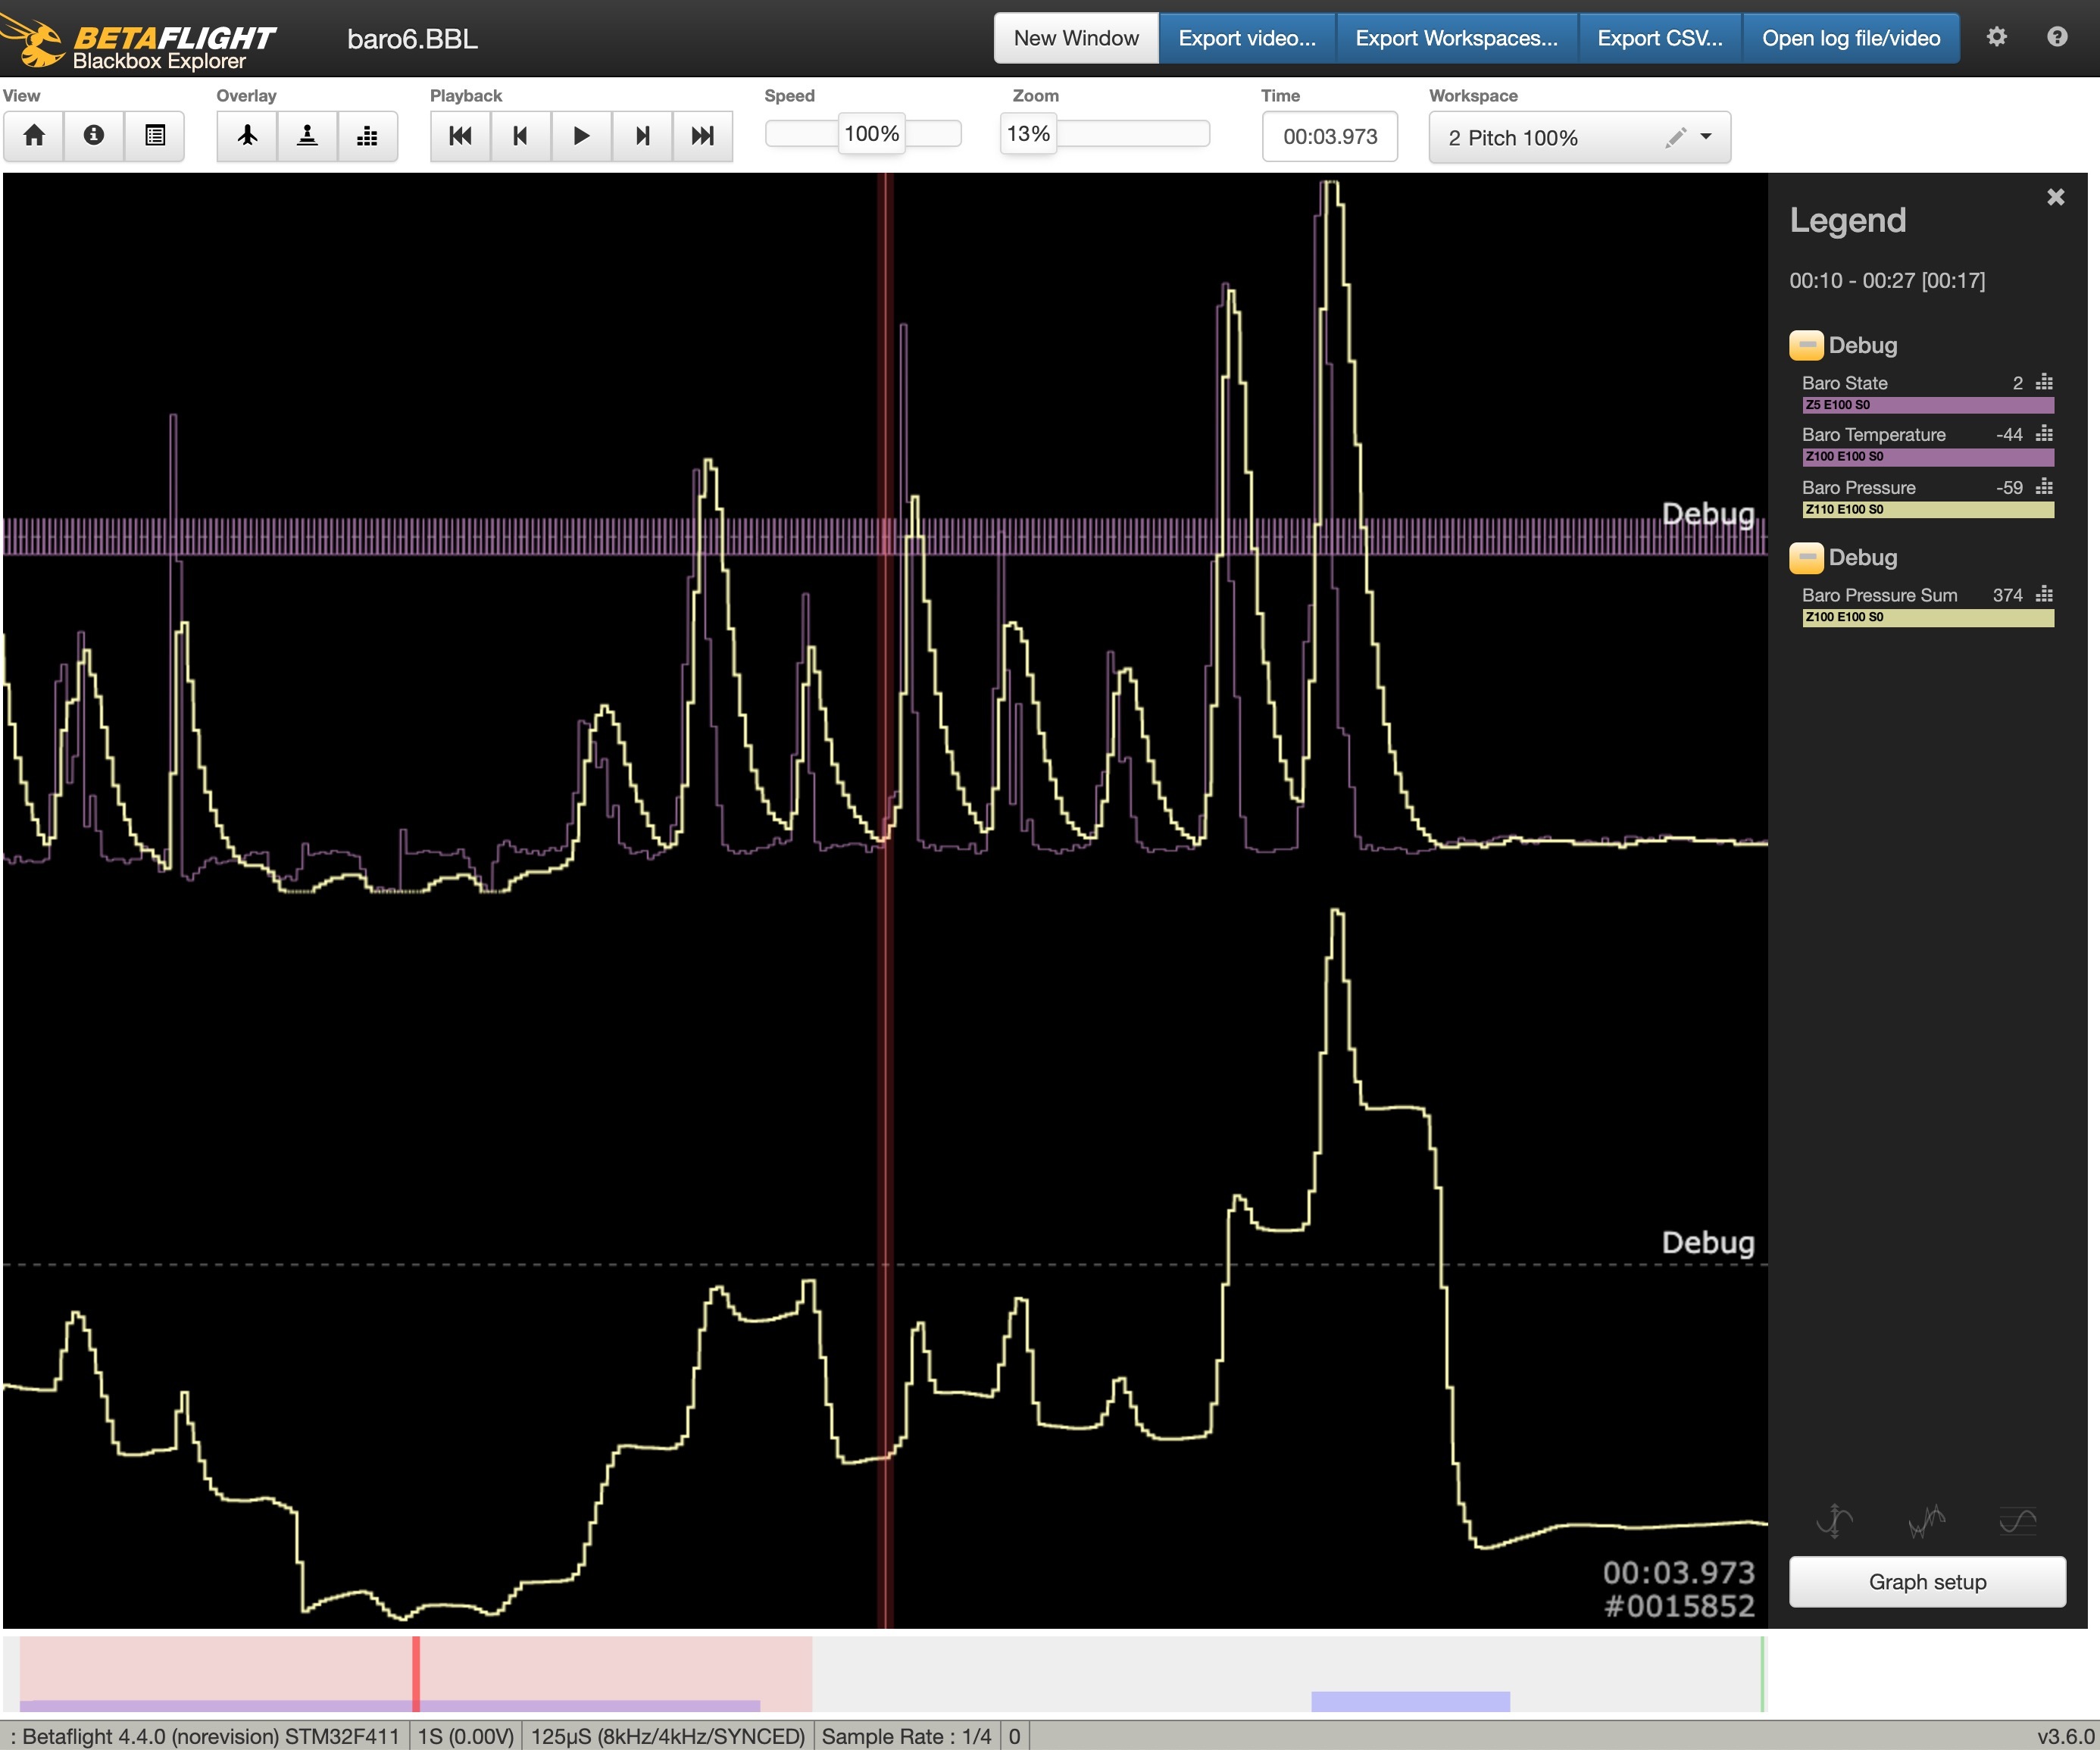This screenshot has width=2100, height=1750.
Task: Collapse the first Debug graph group
Action: click(1805, 346)
